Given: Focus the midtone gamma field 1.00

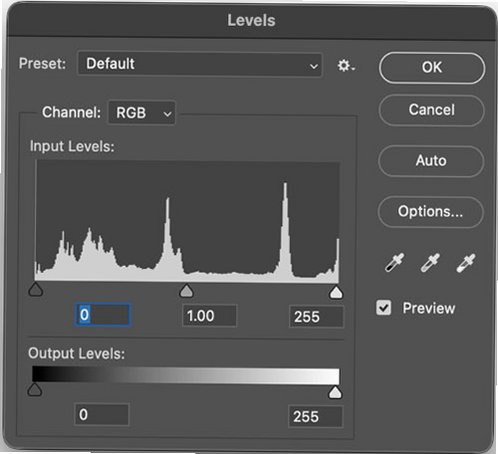Looking at the screenshot, I should 210,316.
